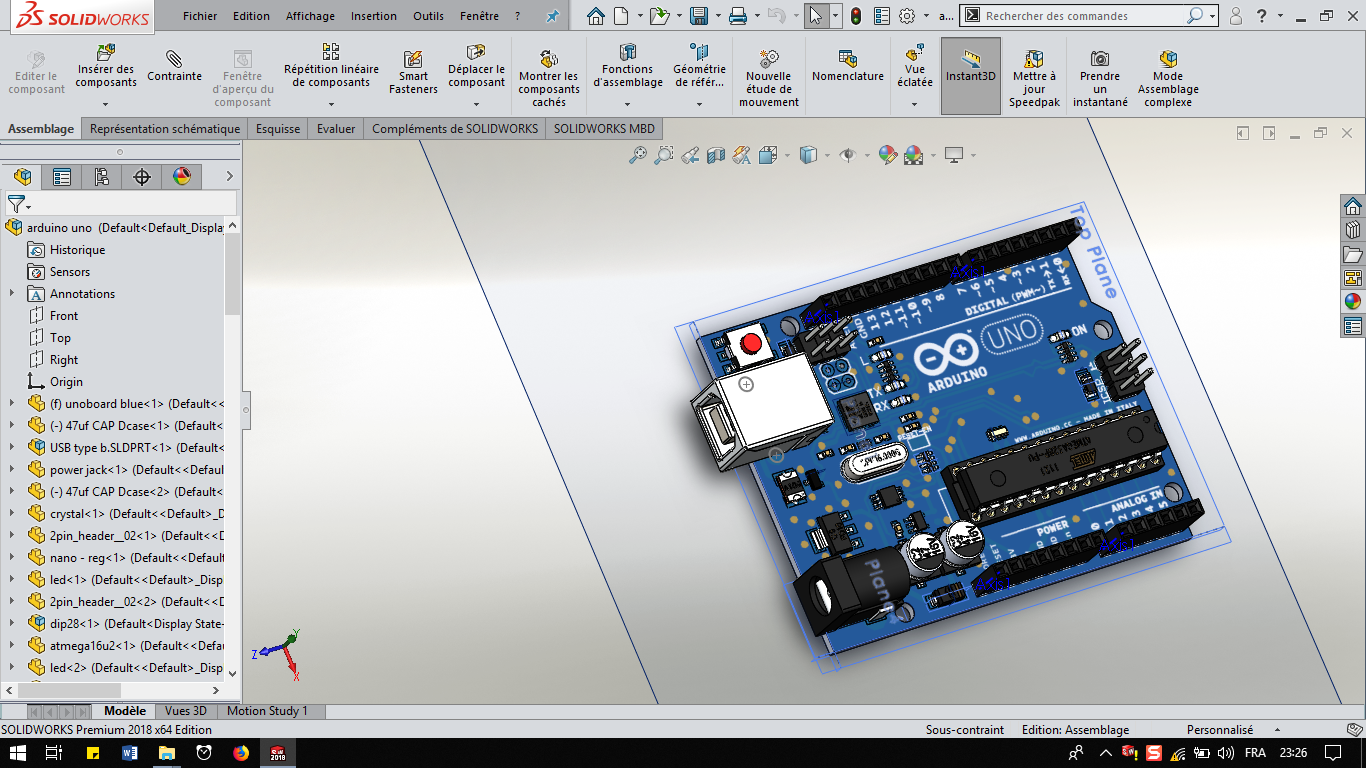This screenshot has width=1366, height=768.
Task: Expand the power jack<1> component
Action: pos(12,469)
